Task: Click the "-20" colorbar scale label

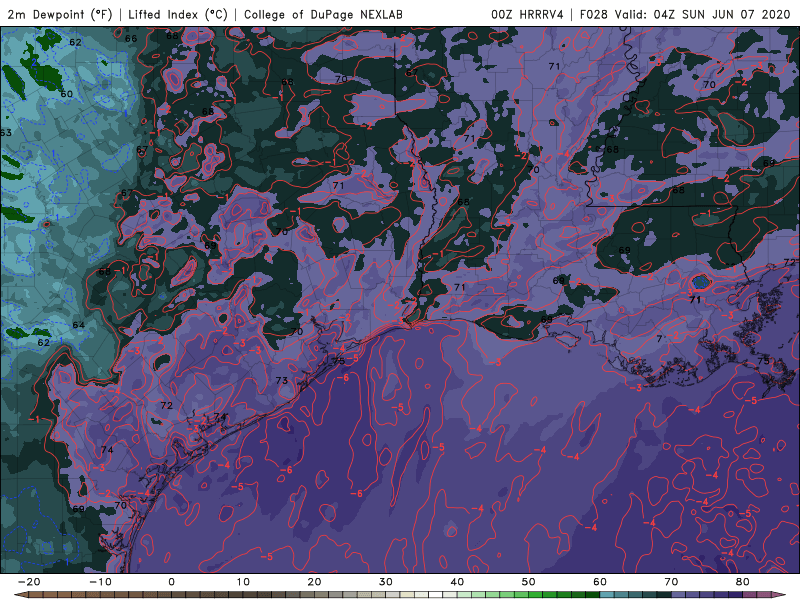Action: tap(29, 582)
